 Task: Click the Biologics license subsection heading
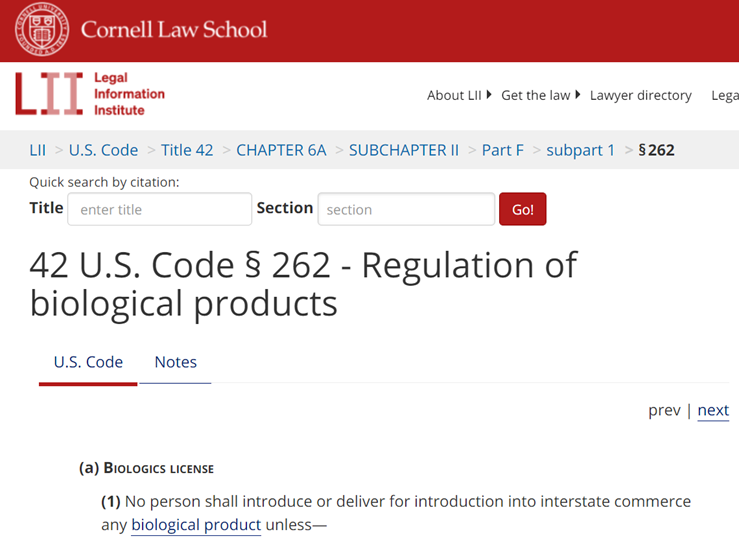pos(146,468)
